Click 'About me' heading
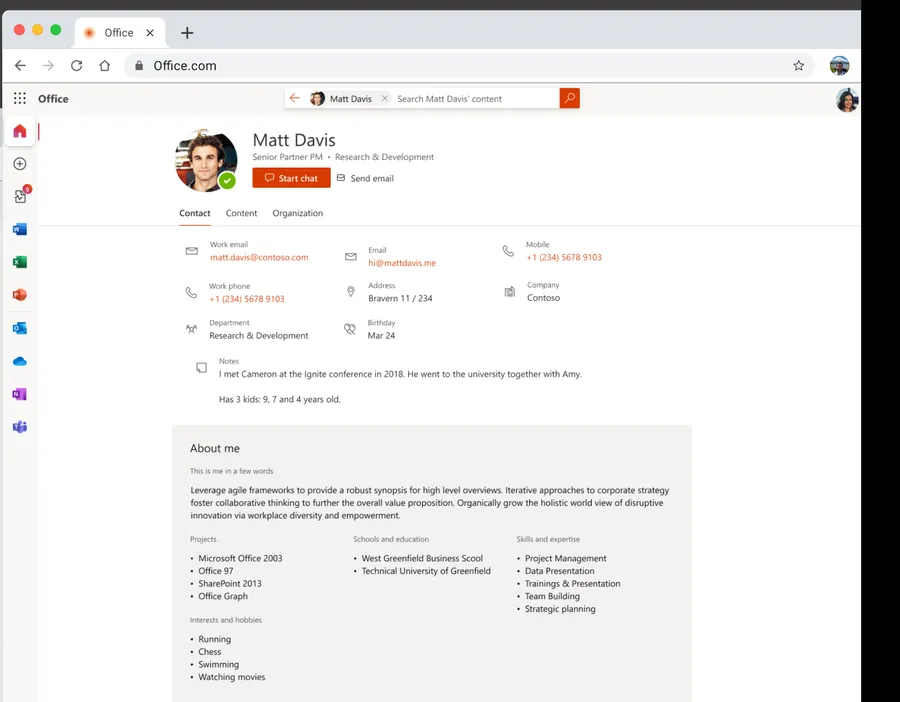This screenshot has width=900, height=702. point(215,448)
